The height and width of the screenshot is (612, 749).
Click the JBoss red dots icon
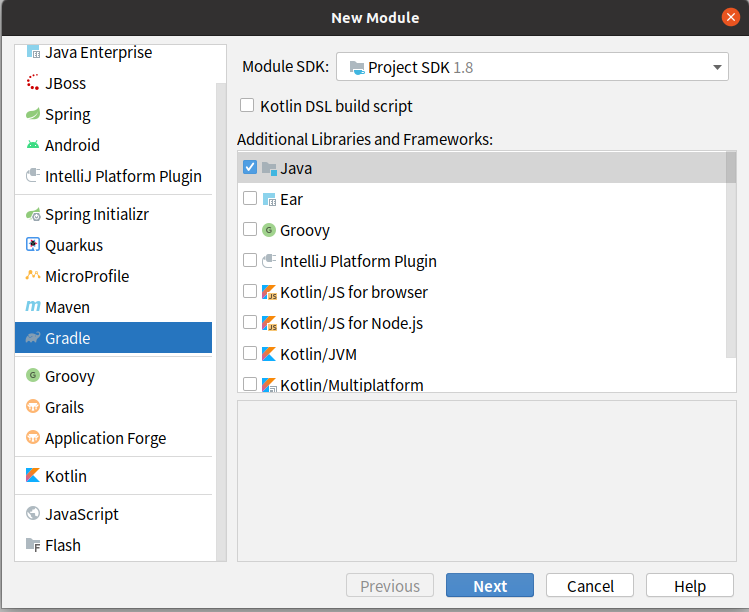pos(33,82)
